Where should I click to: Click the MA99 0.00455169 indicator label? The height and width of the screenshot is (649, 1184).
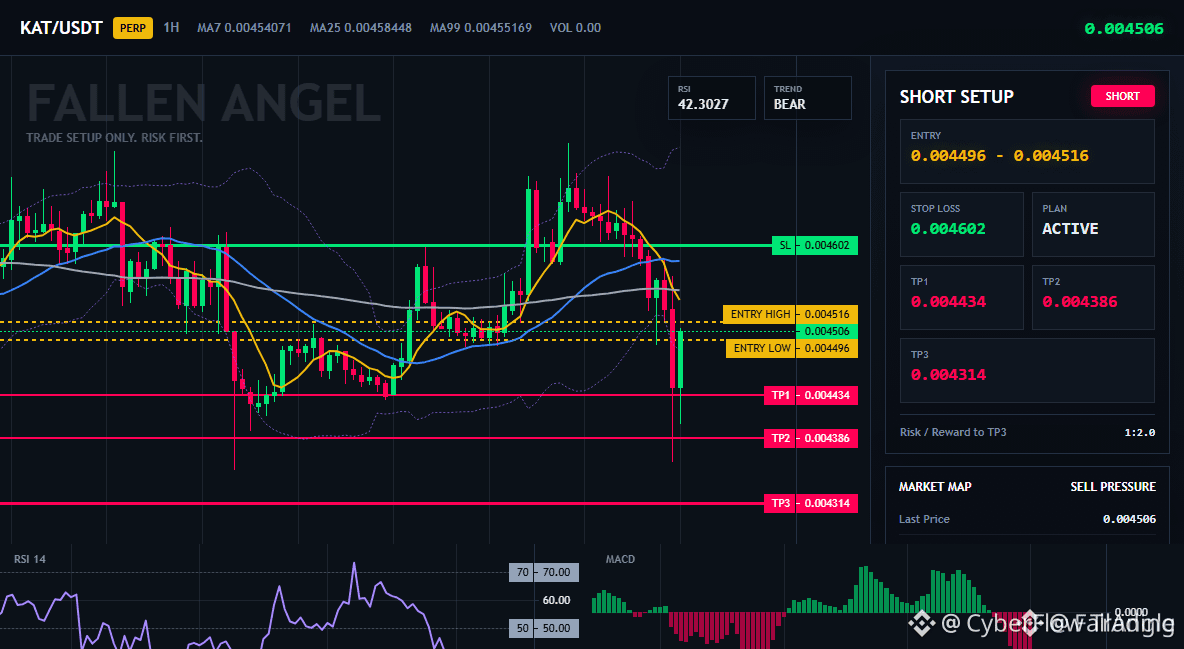[480, 28]
